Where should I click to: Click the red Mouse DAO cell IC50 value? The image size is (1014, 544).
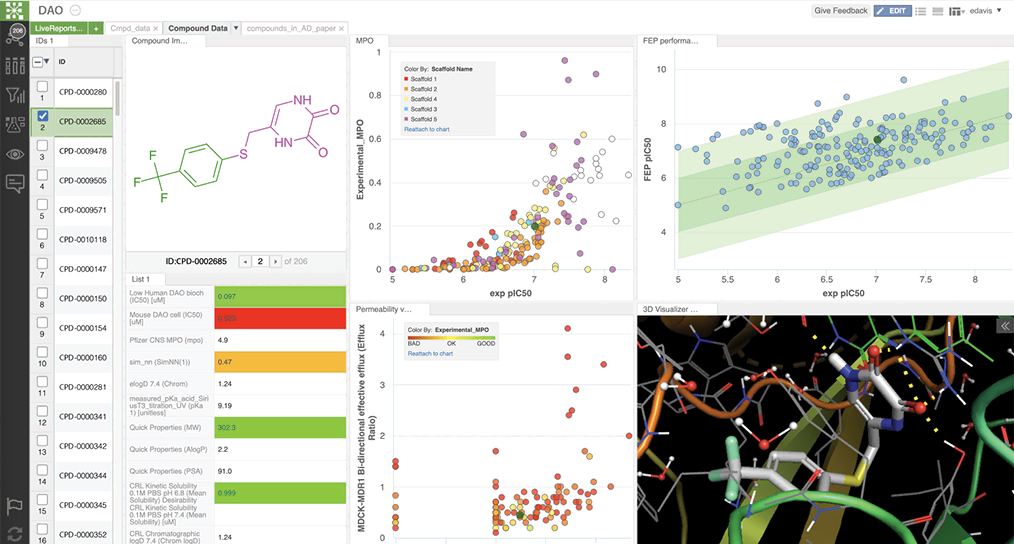click(x=281, y=319)
